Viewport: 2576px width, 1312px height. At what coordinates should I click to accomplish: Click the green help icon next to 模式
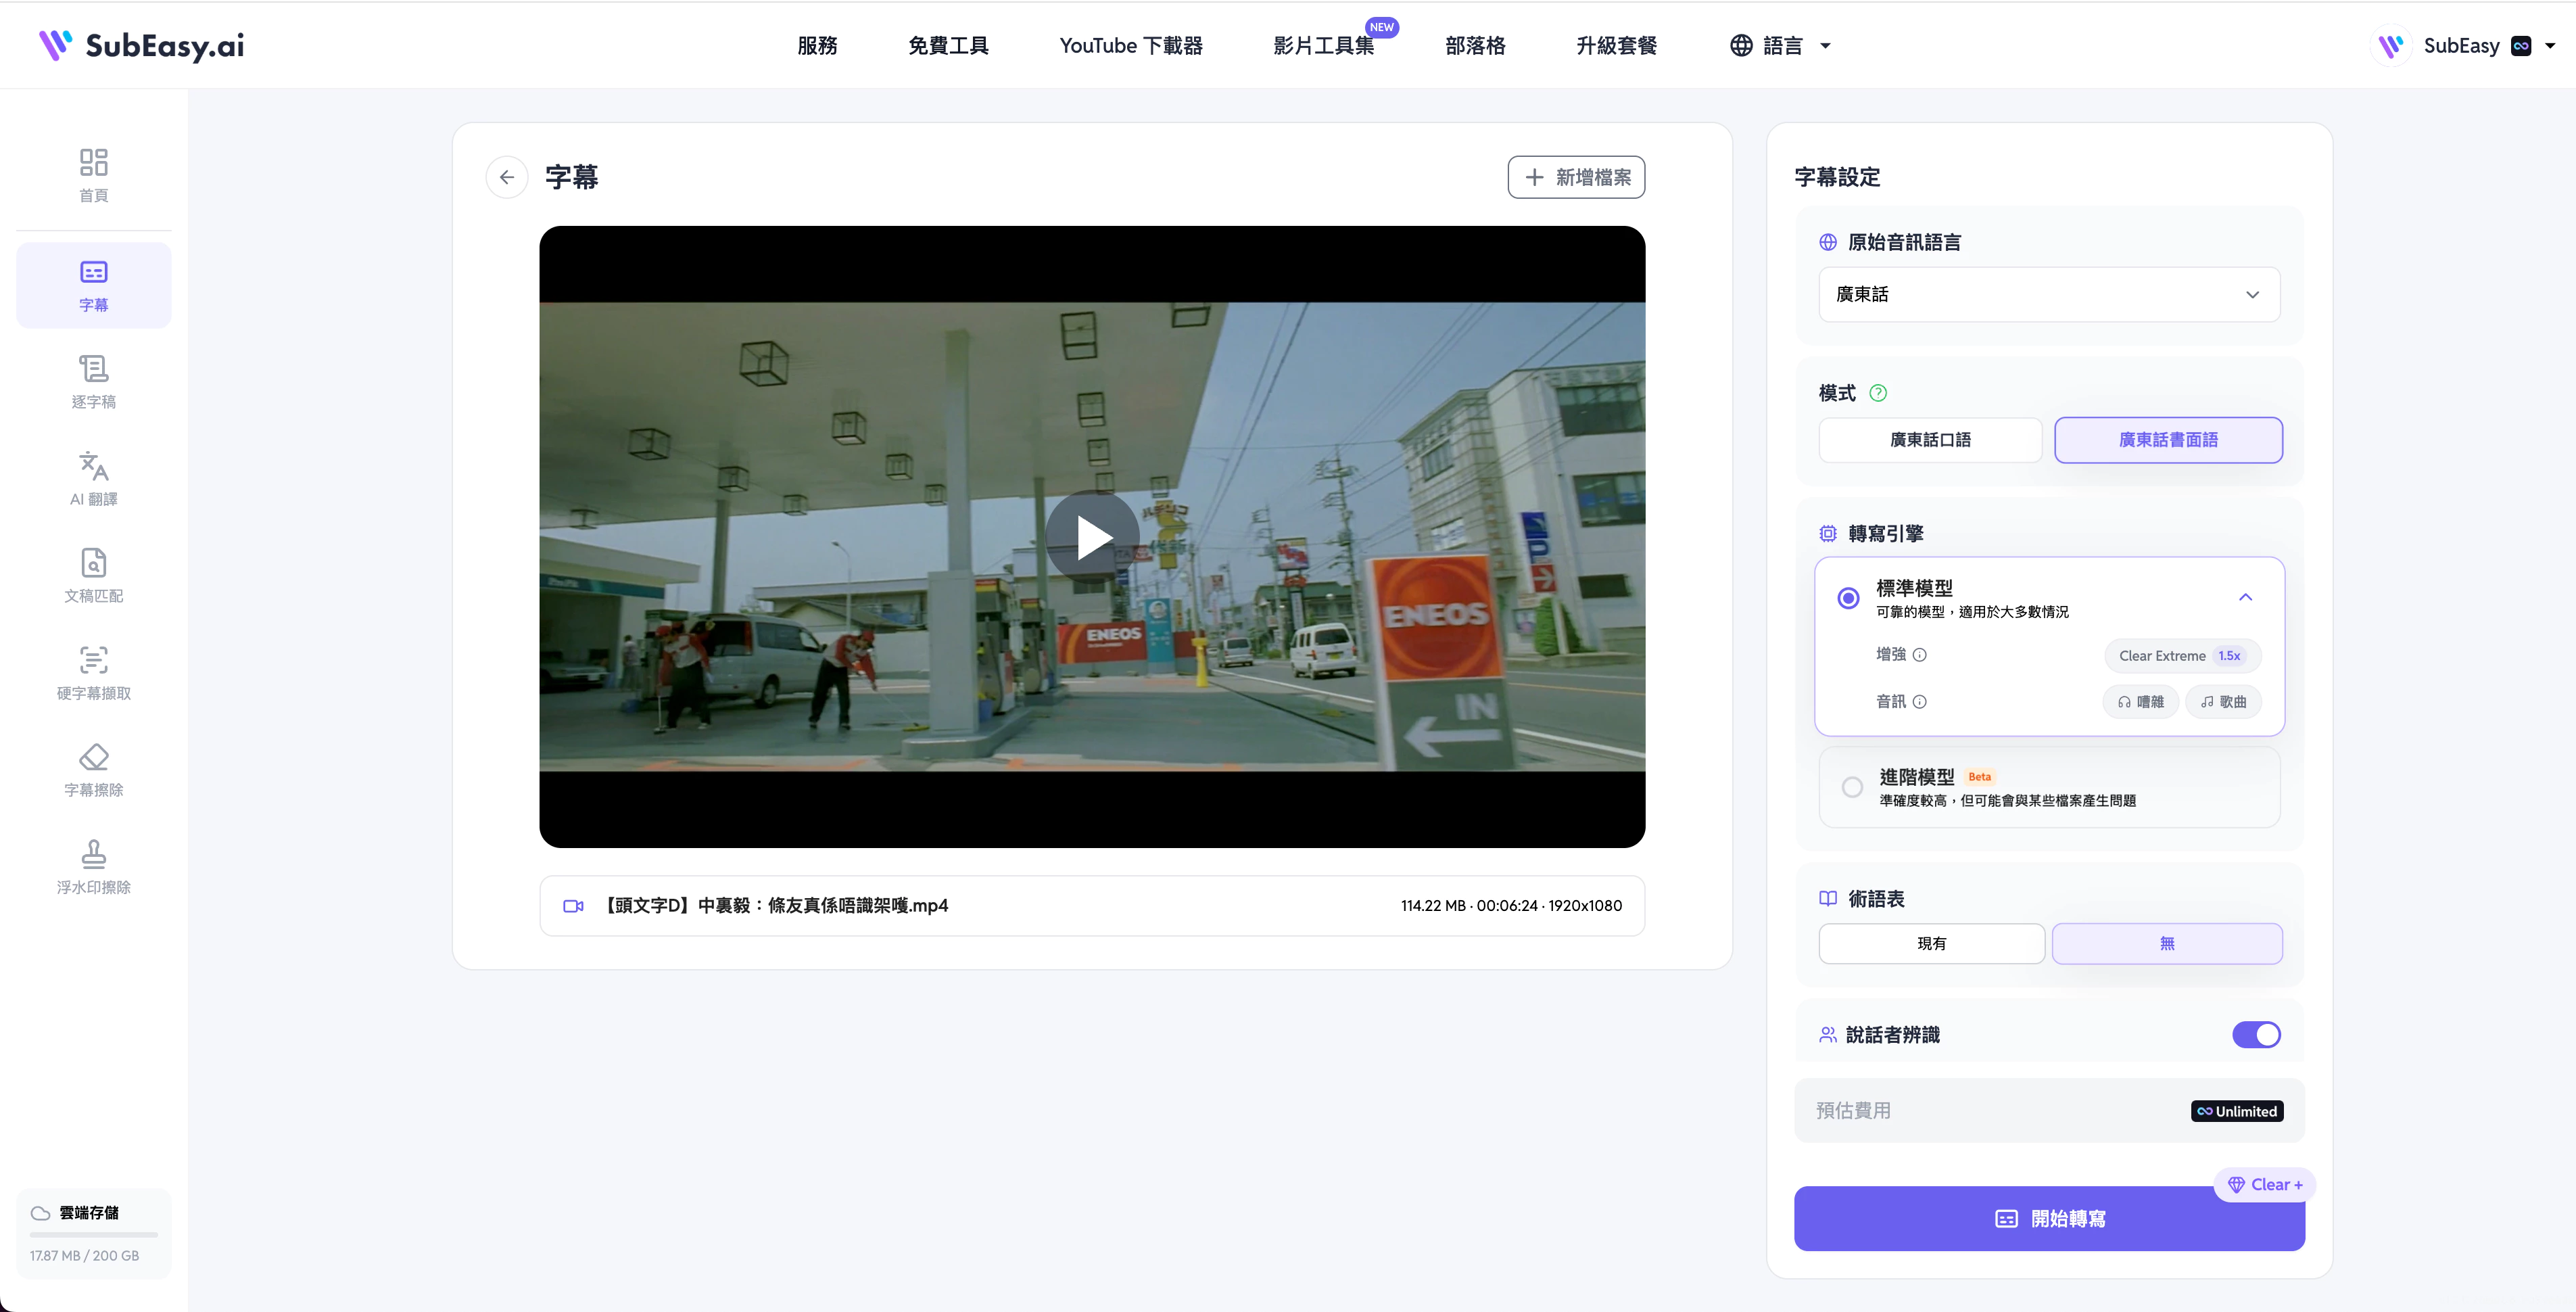pos(1878,393)
